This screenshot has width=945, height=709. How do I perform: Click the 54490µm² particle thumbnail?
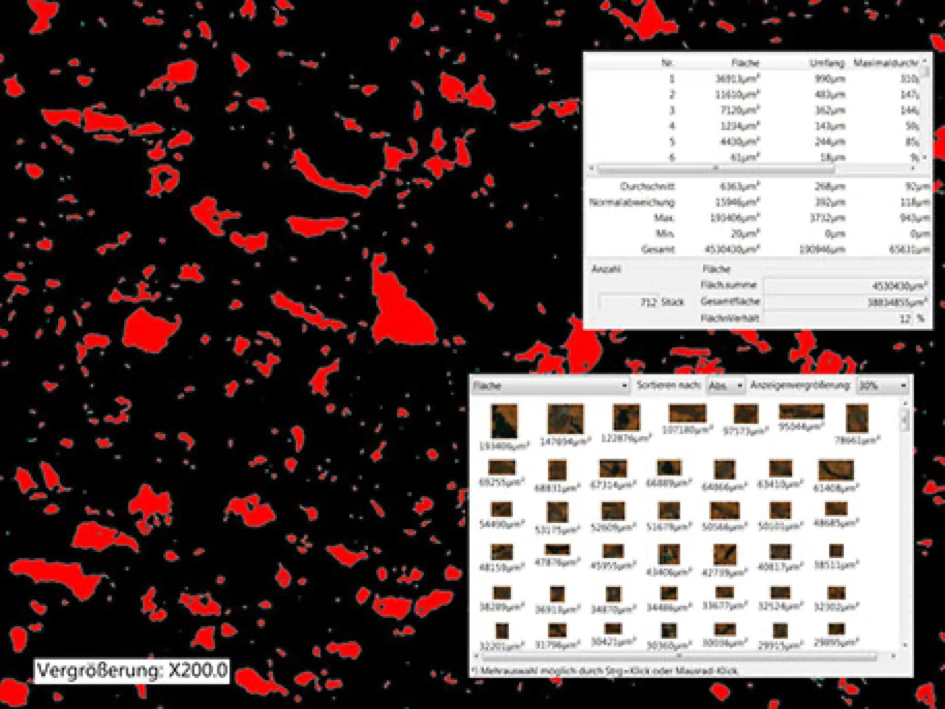tap(502, 510)
